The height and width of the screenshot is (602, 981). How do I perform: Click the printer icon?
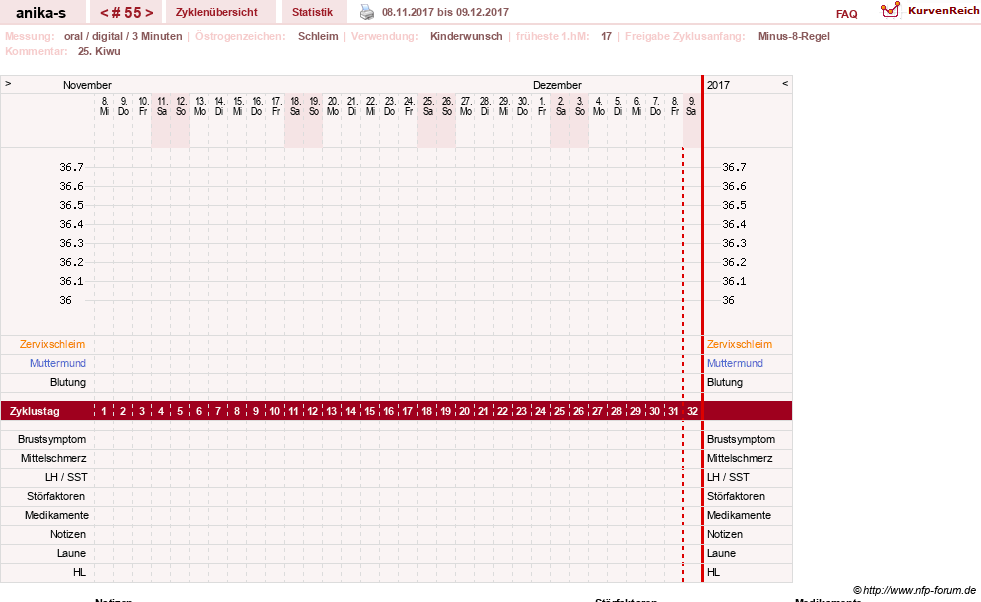(367, 12)
